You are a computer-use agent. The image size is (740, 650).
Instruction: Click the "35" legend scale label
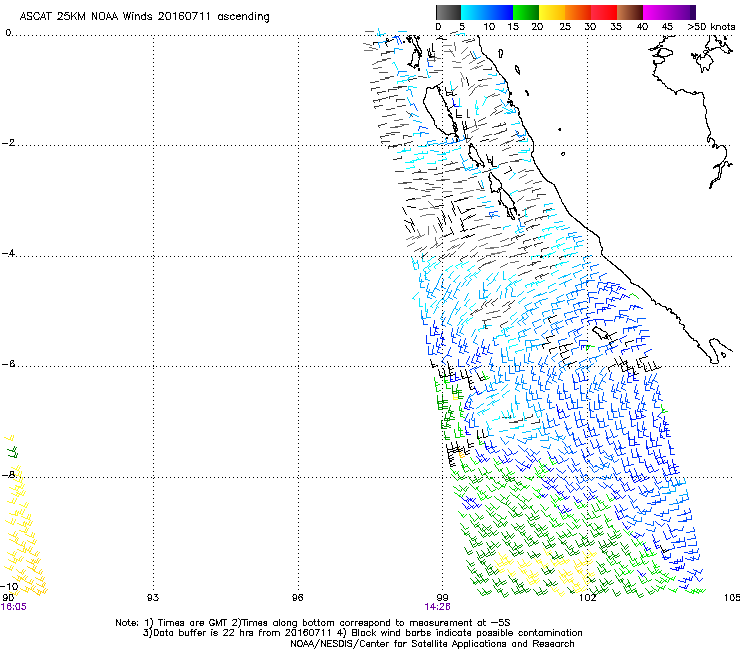pos(616,27)
